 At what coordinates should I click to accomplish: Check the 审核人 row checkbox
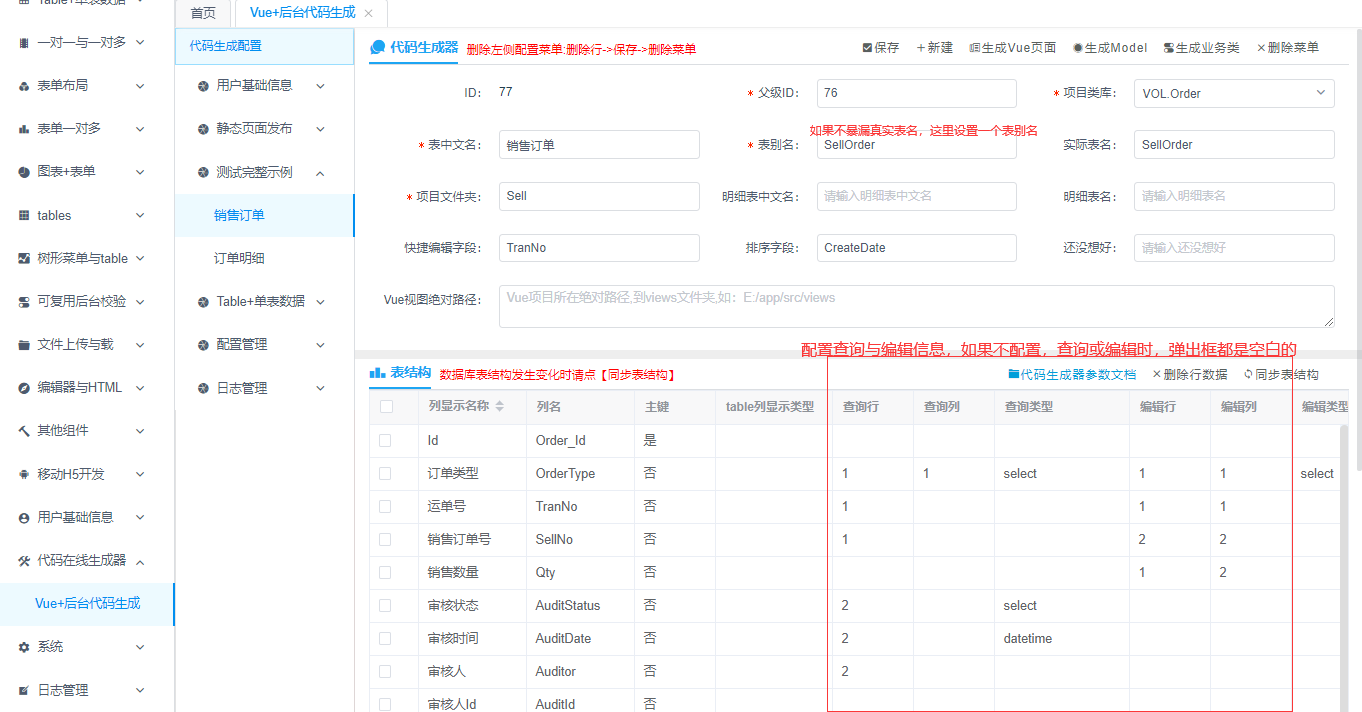[x=386, y=672]
